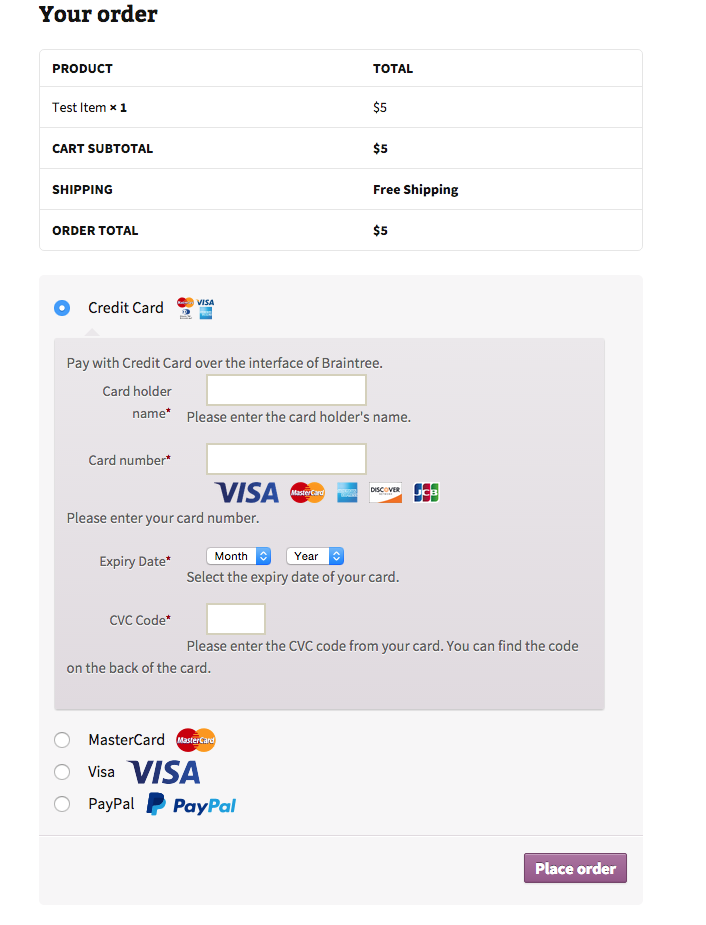Click the large Visa payment option logo

[x=163, y=772]
